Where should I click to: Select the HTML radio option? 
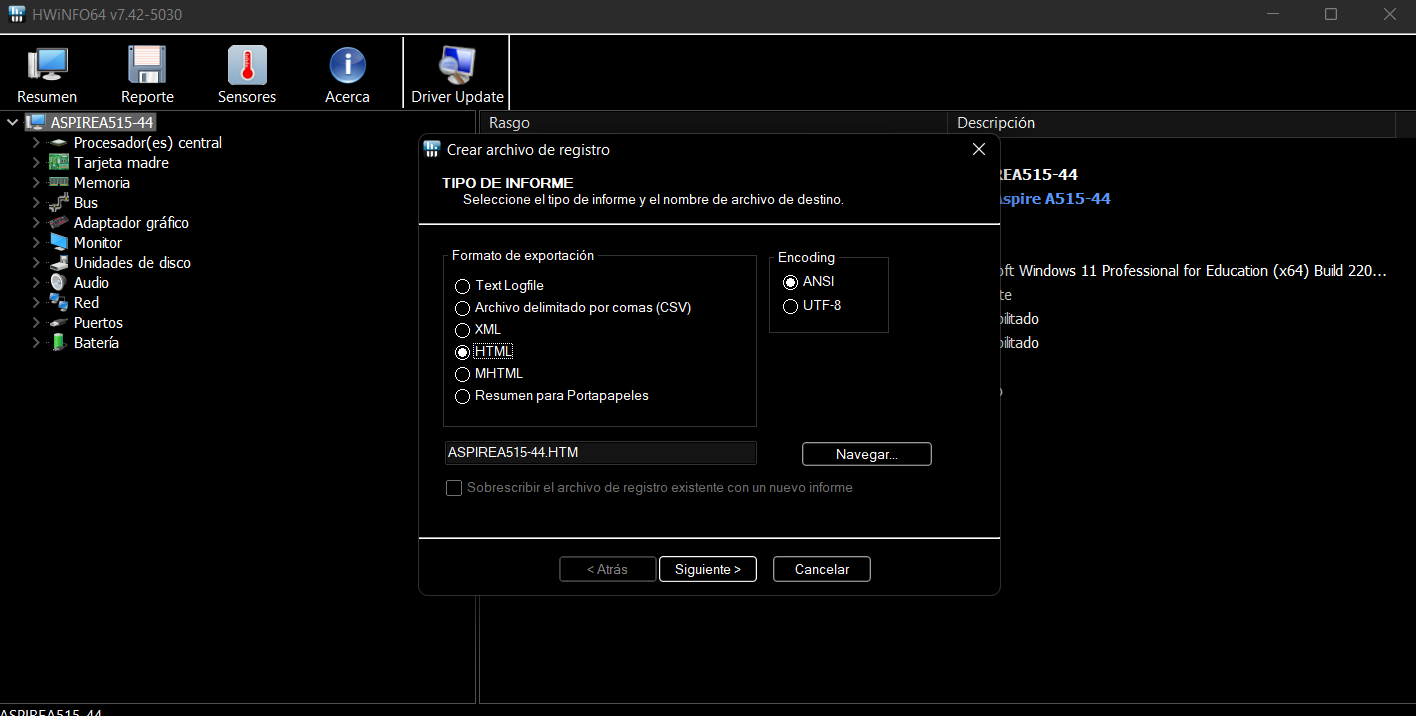(x=462, y=353)
